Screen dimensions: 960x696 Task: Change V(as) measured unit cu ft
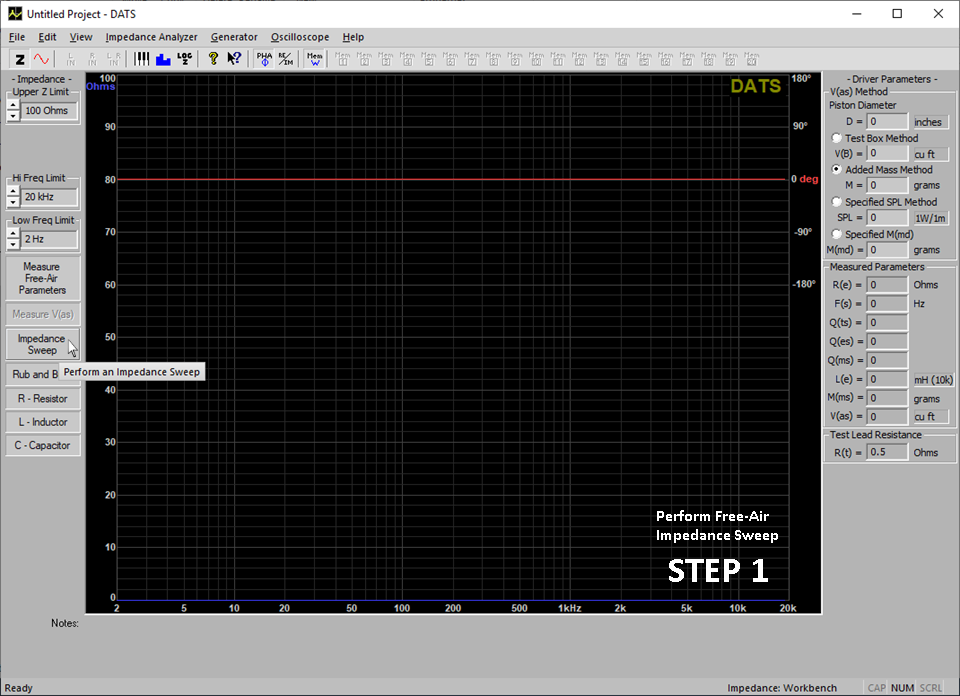930,416
